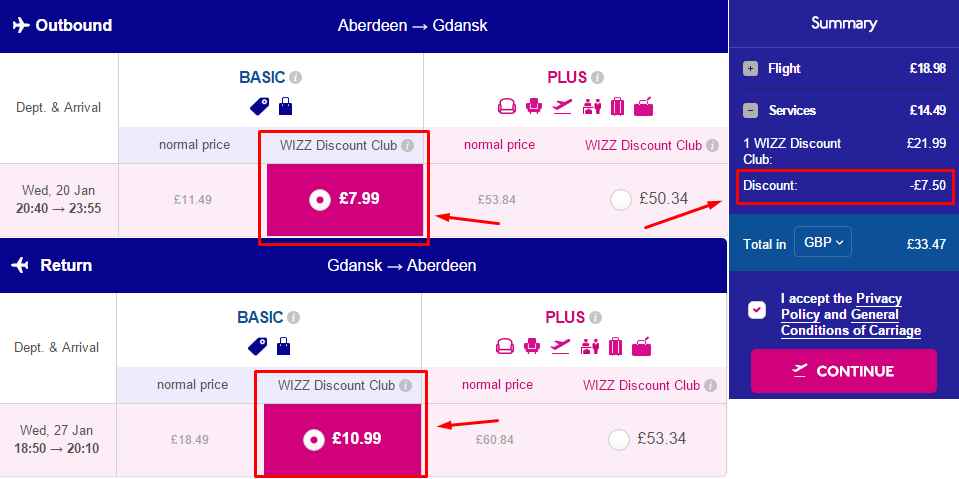Click the outbound BASIC hand bag icon

[286, 106]
